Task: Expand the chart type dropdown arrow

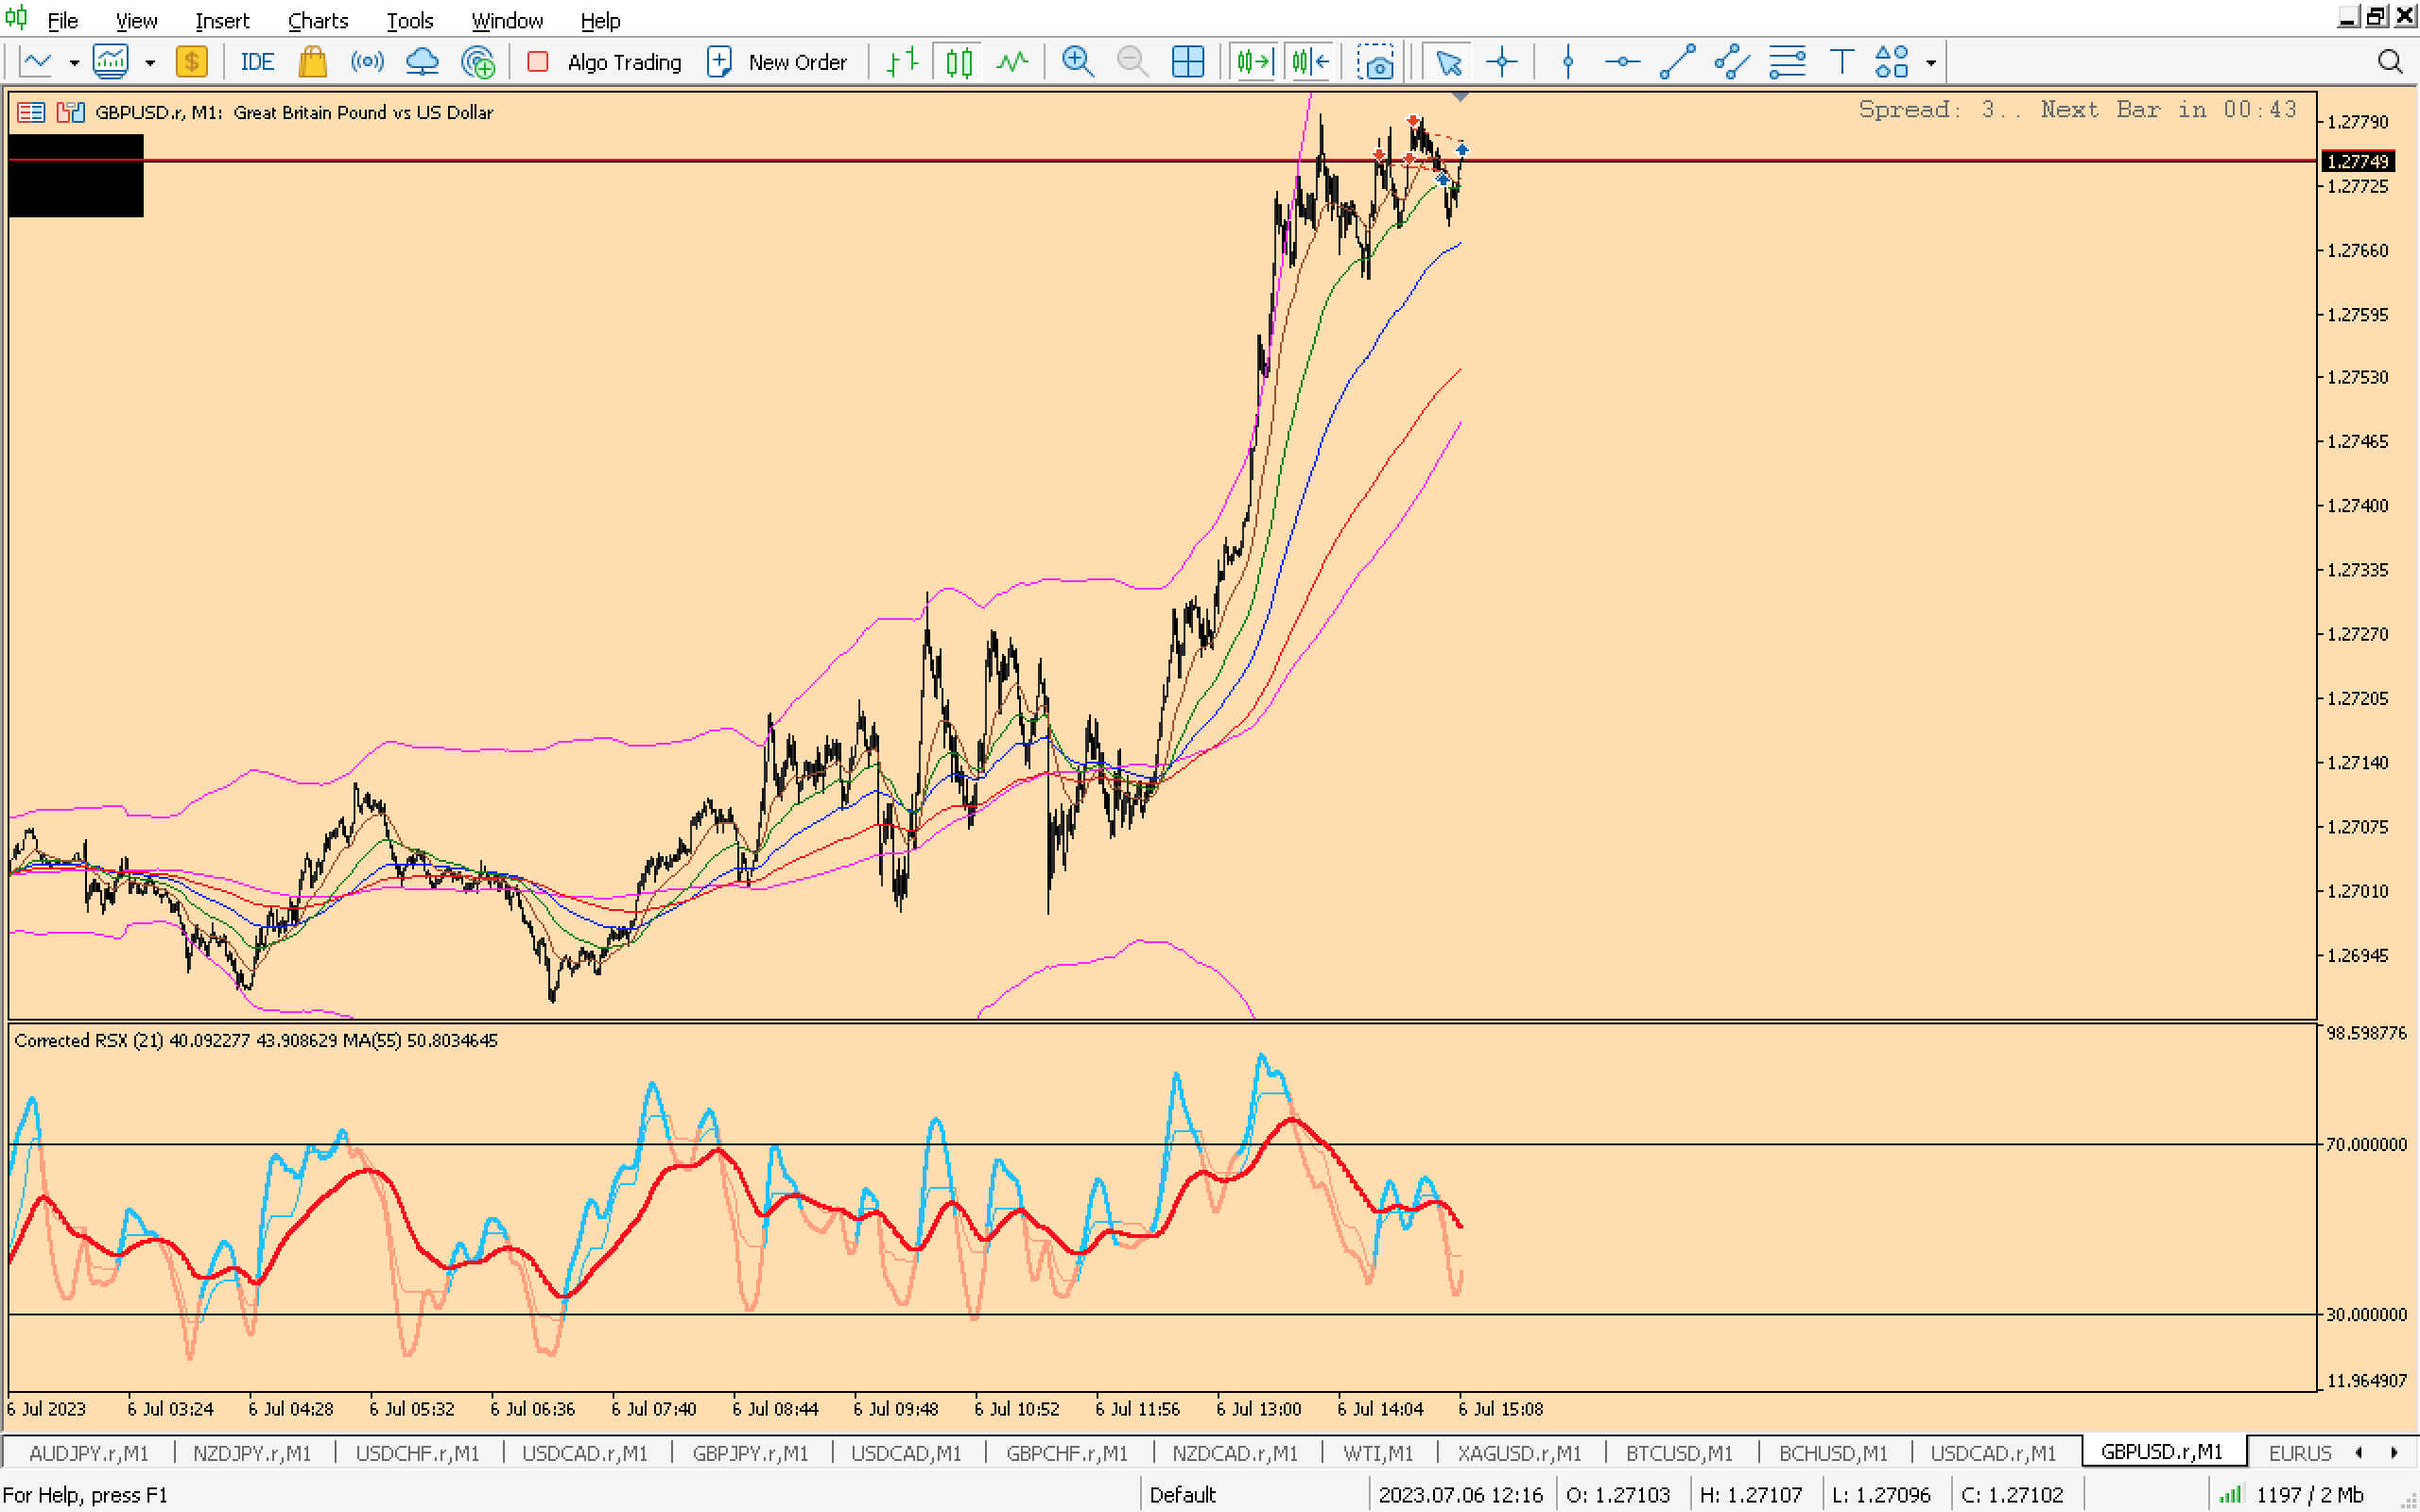Action: pyautogui.click(x=74, y=62)
